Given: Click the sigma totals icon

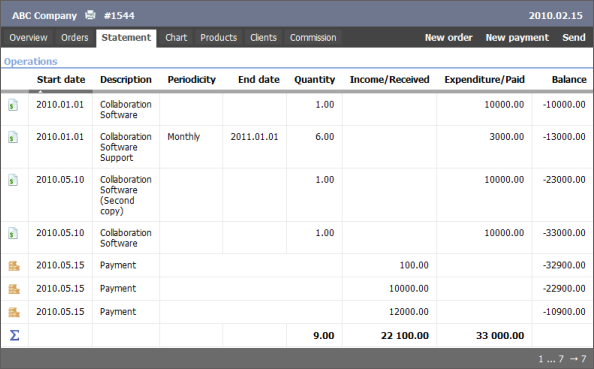Looking at the screenshot, I should pos(14,335).
